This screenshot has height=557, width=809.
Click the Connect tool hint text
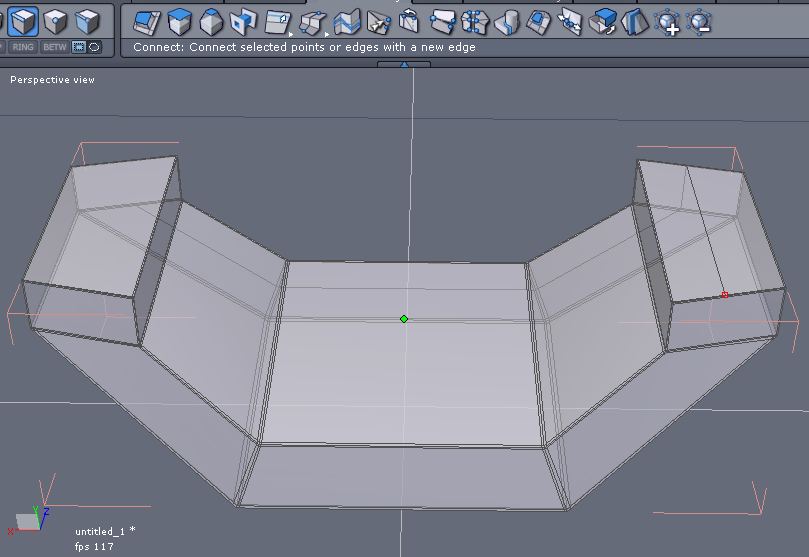(x=304, y=47)
